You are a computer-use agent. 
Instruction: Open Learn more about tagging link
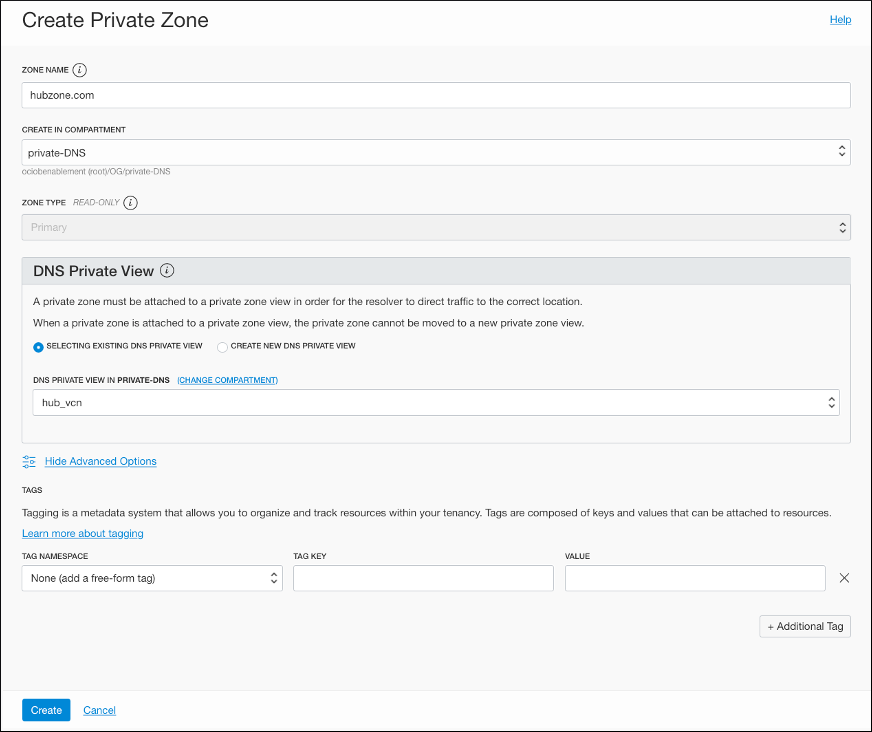tap(82, 533)
